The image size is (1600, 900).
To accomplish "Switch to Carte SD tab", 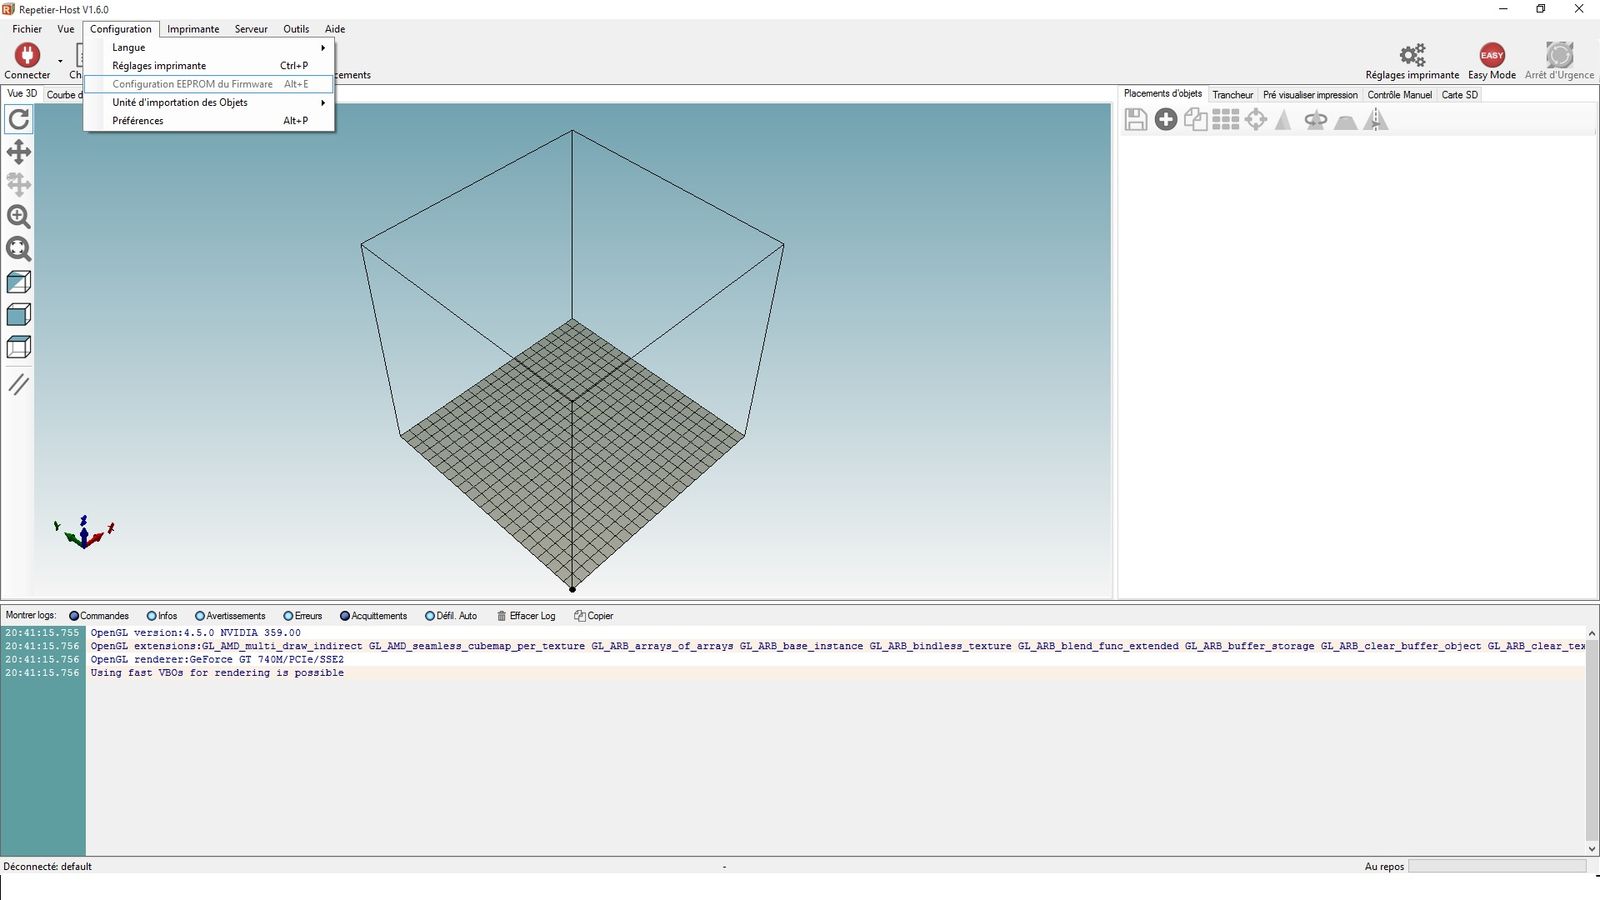I will (x=1459, y=95).
